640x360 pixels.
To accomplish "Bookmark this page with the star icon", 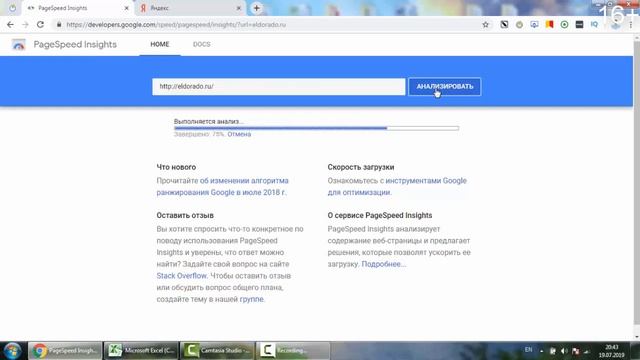I will point(485,24).
